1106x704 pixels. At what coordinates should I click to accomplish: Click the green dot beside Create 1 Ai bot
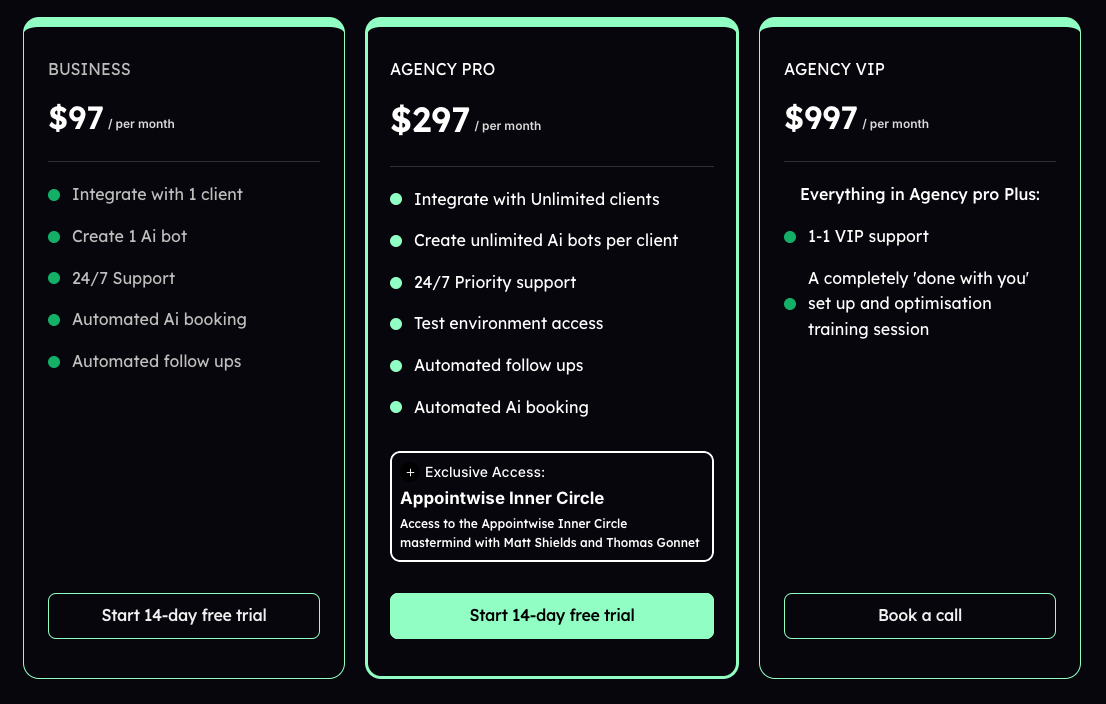coord(54,237)
